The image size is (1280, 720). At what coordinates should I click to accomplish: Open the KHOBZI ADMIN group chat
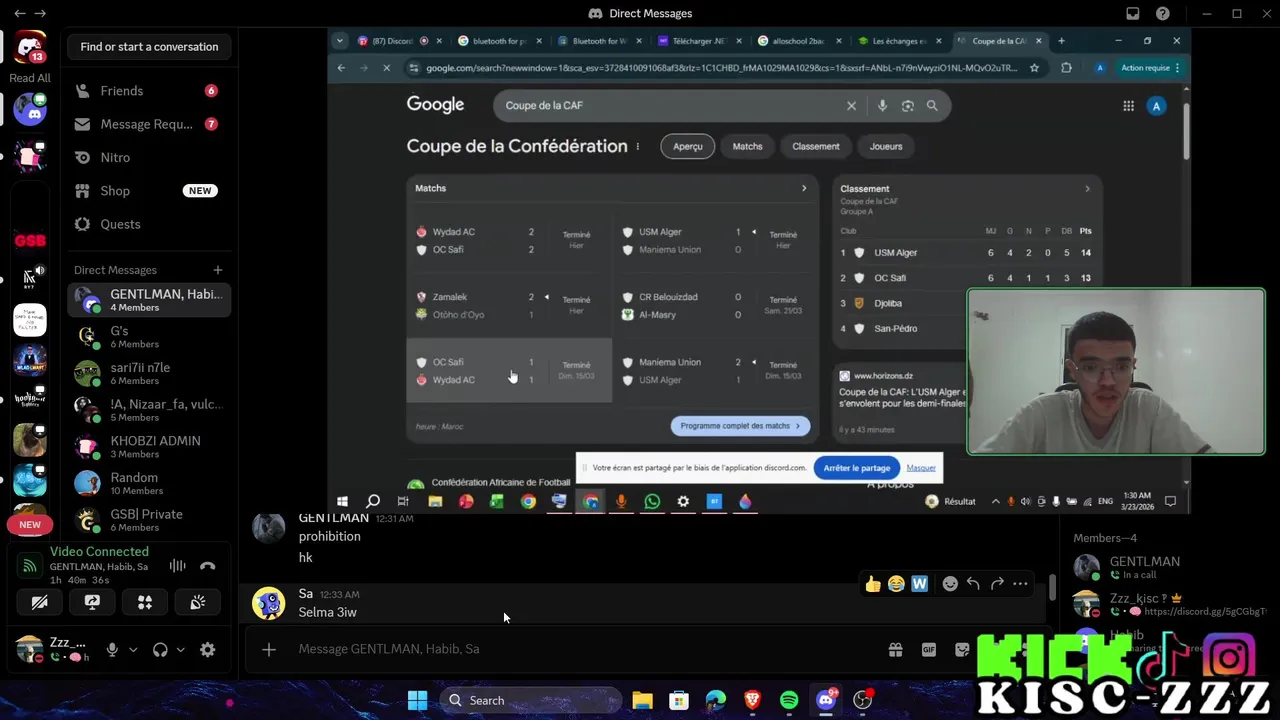tap(149, 447)
